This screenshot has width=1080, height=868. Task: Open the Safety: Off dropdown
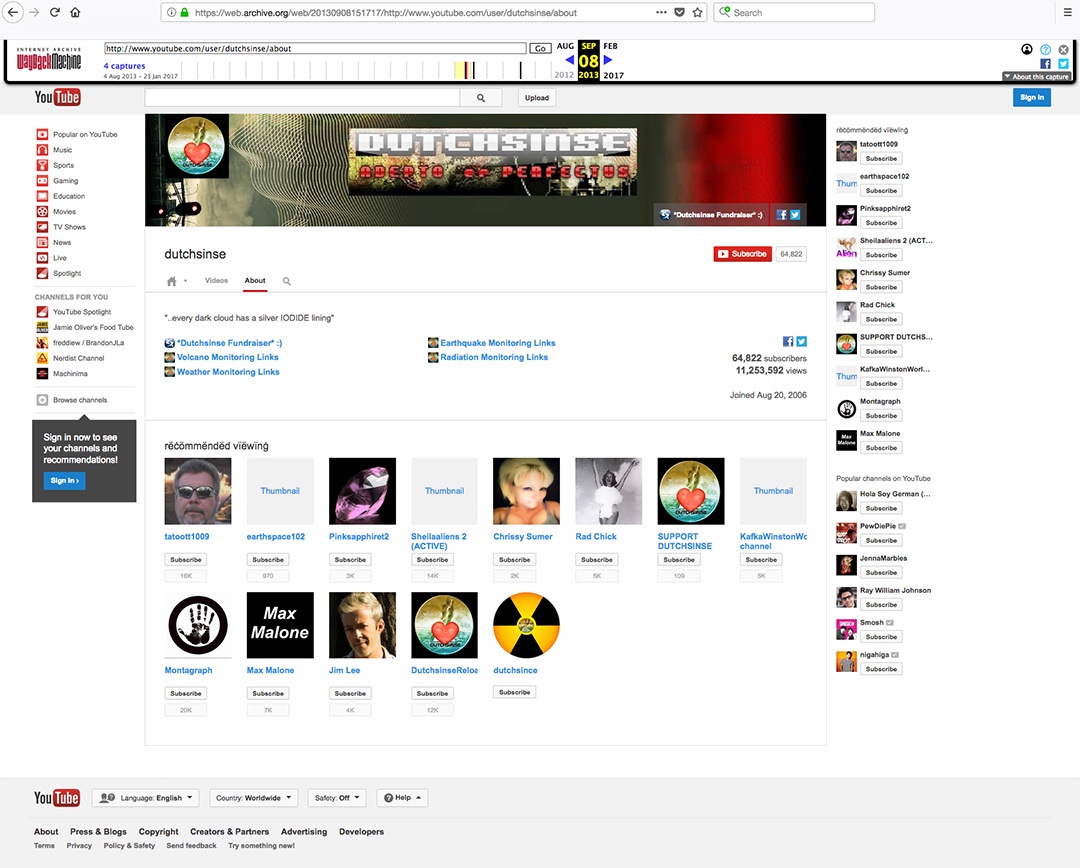click(x=337, y=798)
